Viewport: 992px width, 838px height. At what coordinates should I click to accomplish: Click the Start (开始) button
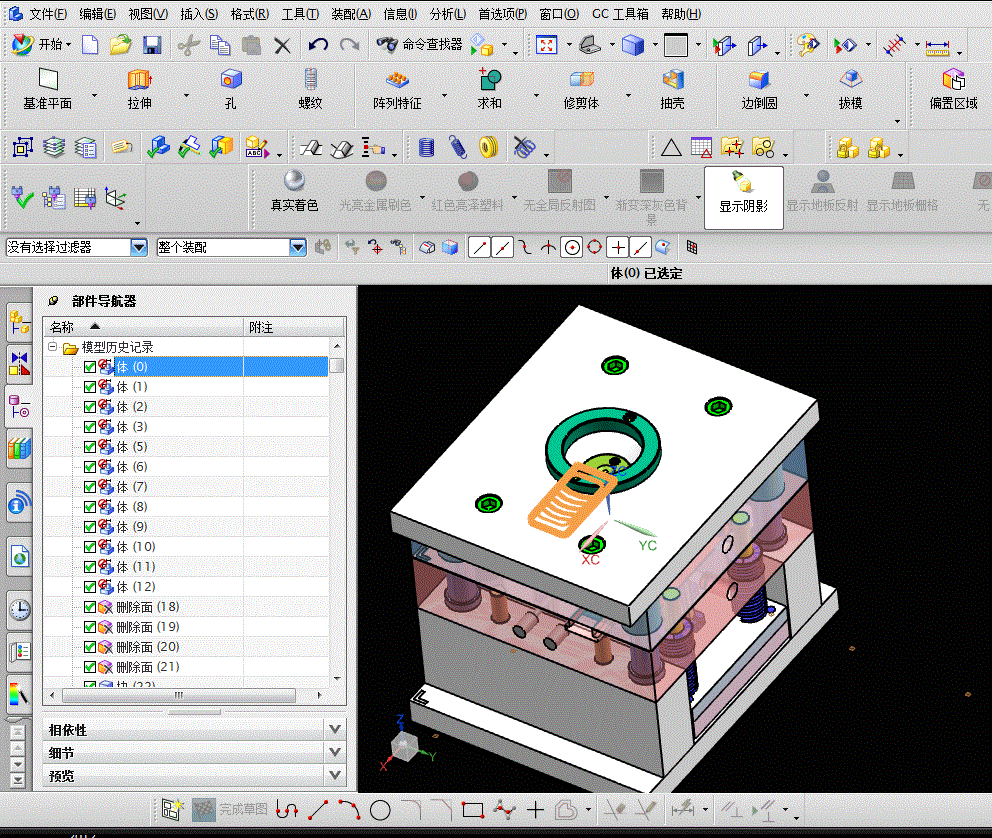click(x=40, y=45)
